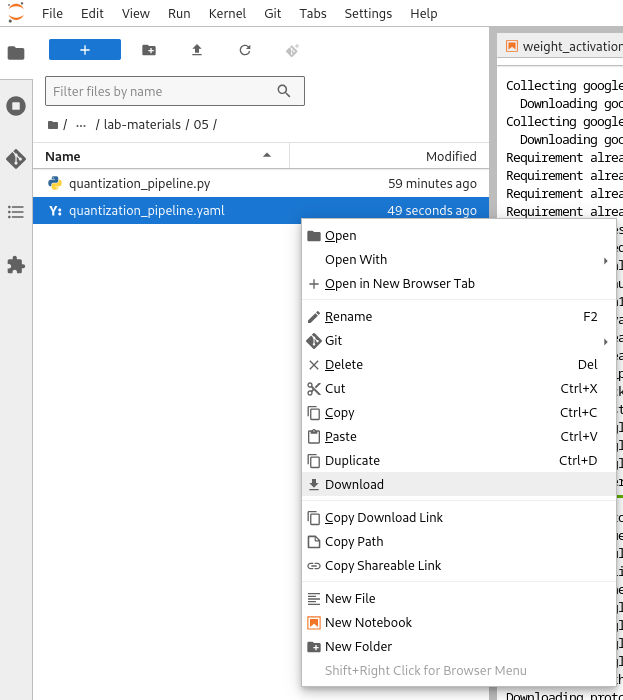623x700 pixels.
Task: Expand the Git context submenu
Action: tap(459, 341)
